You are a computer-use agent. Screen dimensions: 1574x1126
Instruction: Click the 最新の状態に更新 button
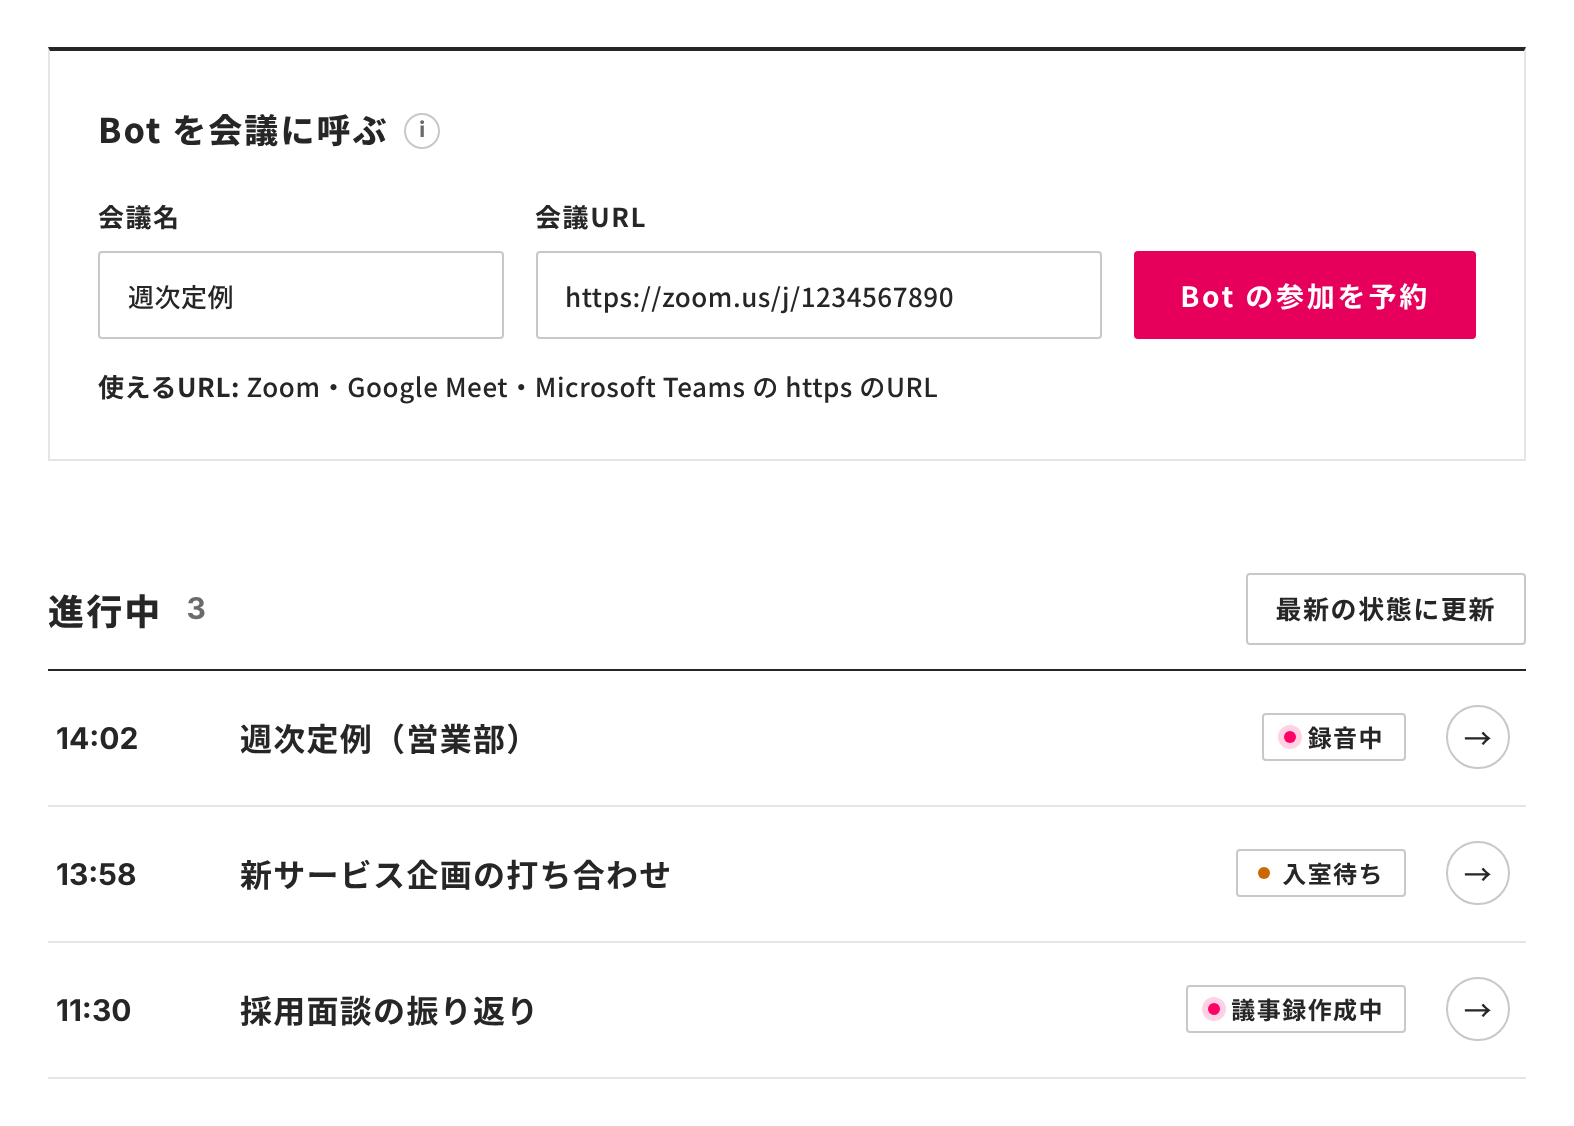tap(1385, 609)
